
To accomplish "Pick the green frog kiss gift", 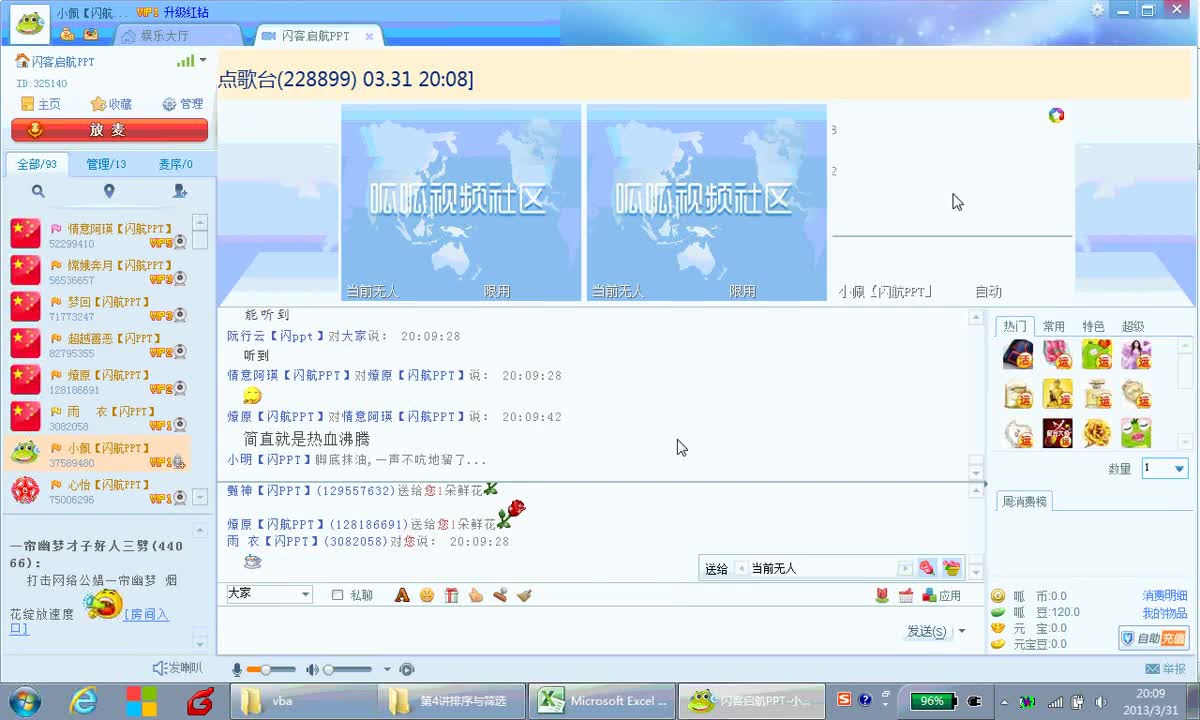I will click(1136, 433).
